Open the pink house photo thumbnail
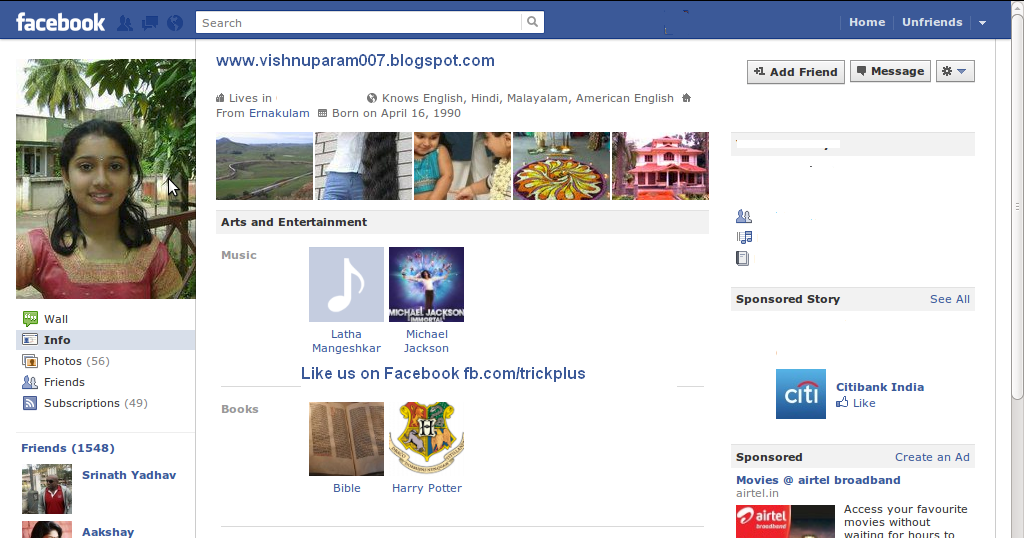The width and height of the screenshot is (1024, 538). (660, 166)
